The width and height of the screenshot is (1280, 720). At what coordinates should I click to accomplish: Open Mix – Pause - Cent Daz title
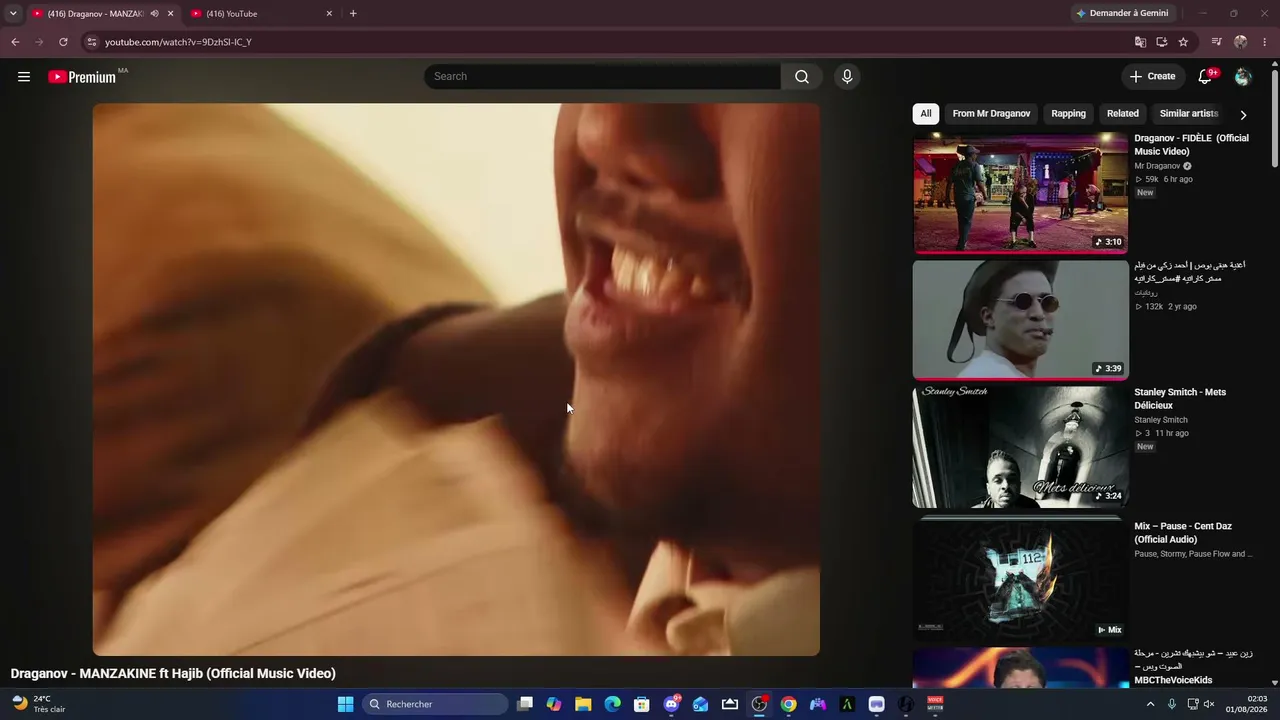(1183, 533)
